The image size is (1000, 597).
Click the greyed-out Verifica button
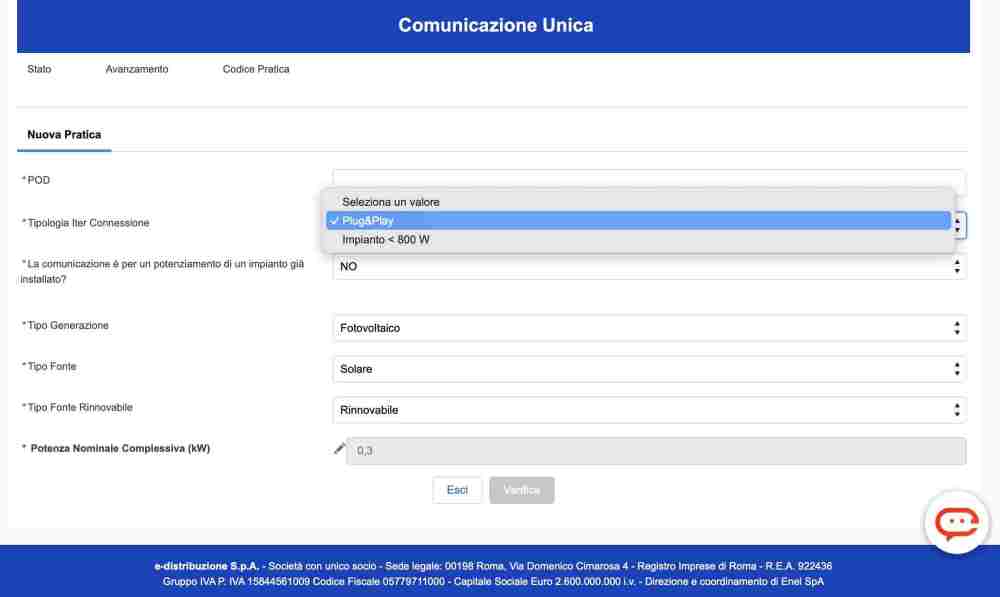521,490
